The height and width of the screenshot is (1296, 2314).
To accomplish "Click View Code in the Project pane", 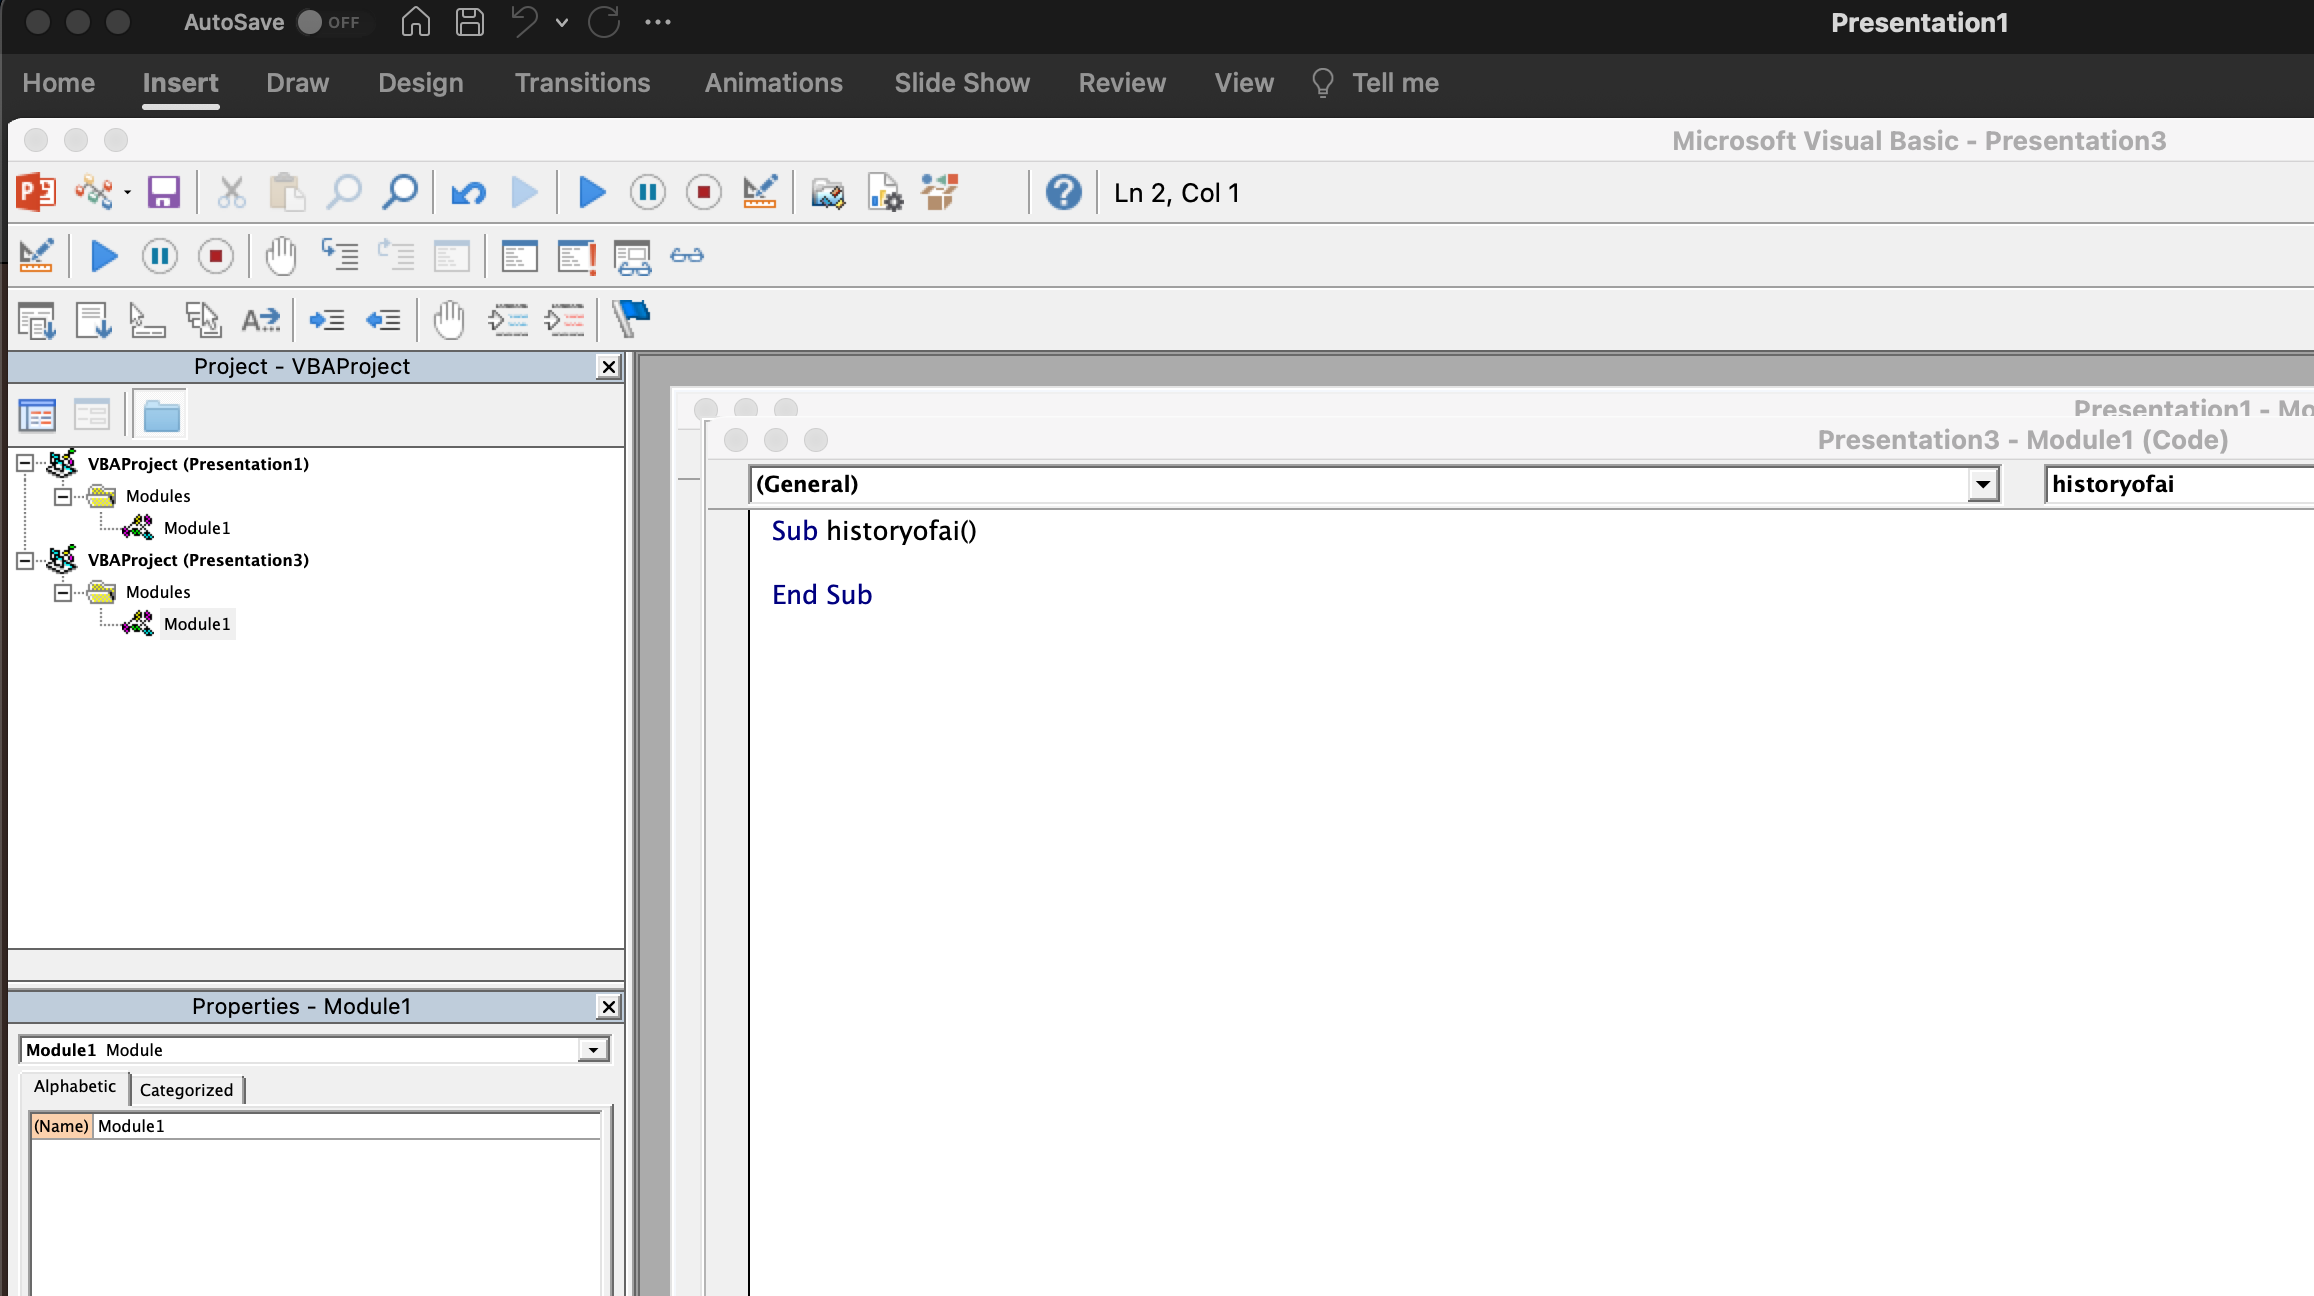I will pos(37,415).
